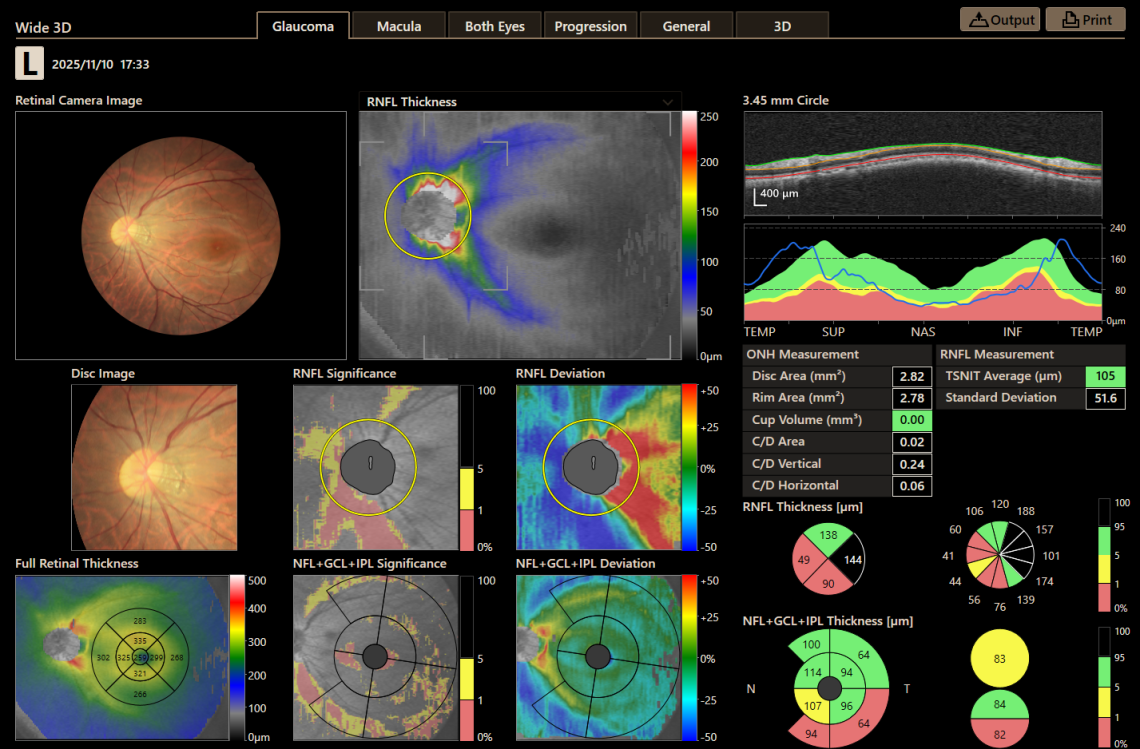Click the RNFL thickness color scale bar
The height and width of the screenshot is (749, 1140).
(693, 230)
